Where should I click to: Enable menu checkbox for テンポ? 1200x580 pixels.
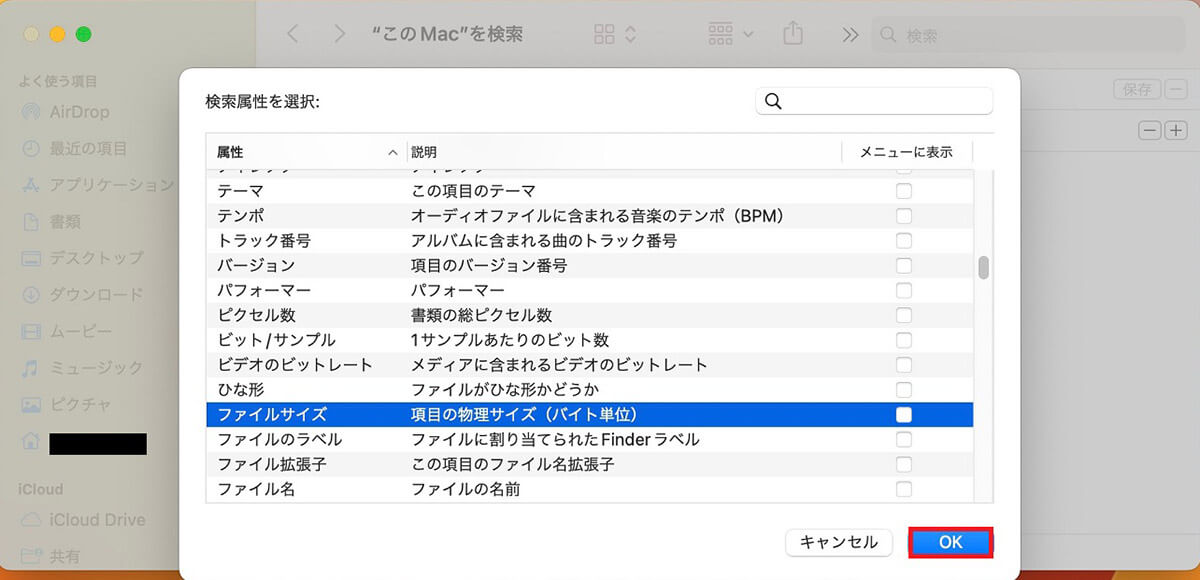click(x=904, y=215)
